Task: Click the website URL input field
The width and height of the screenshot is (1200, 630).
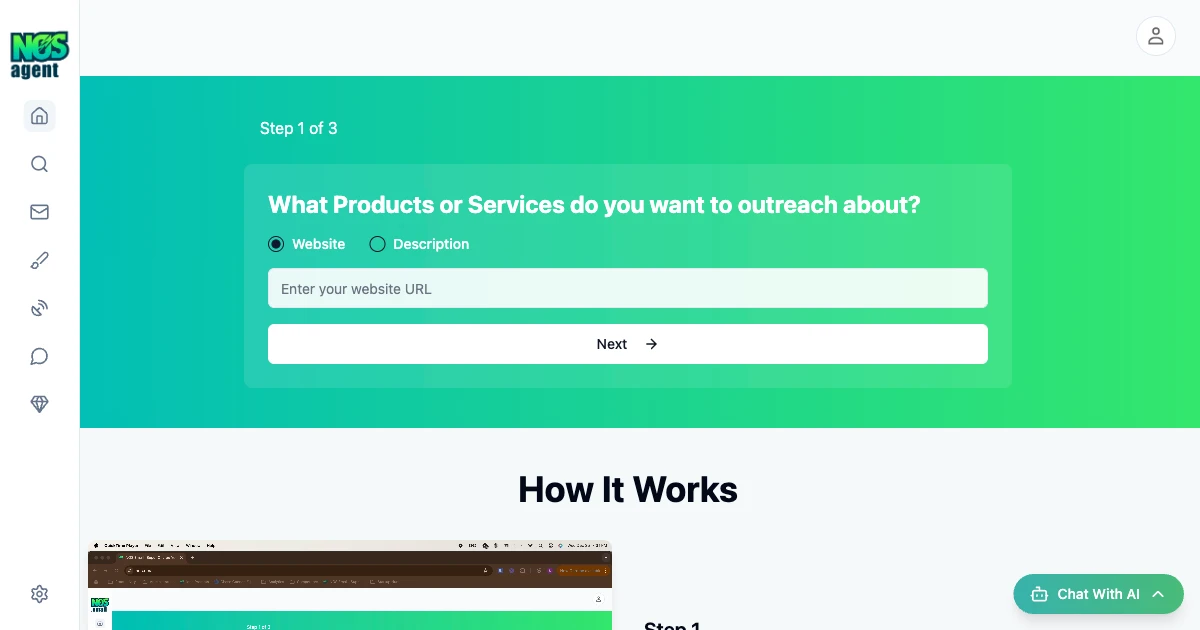Action: tap(627, 288)
